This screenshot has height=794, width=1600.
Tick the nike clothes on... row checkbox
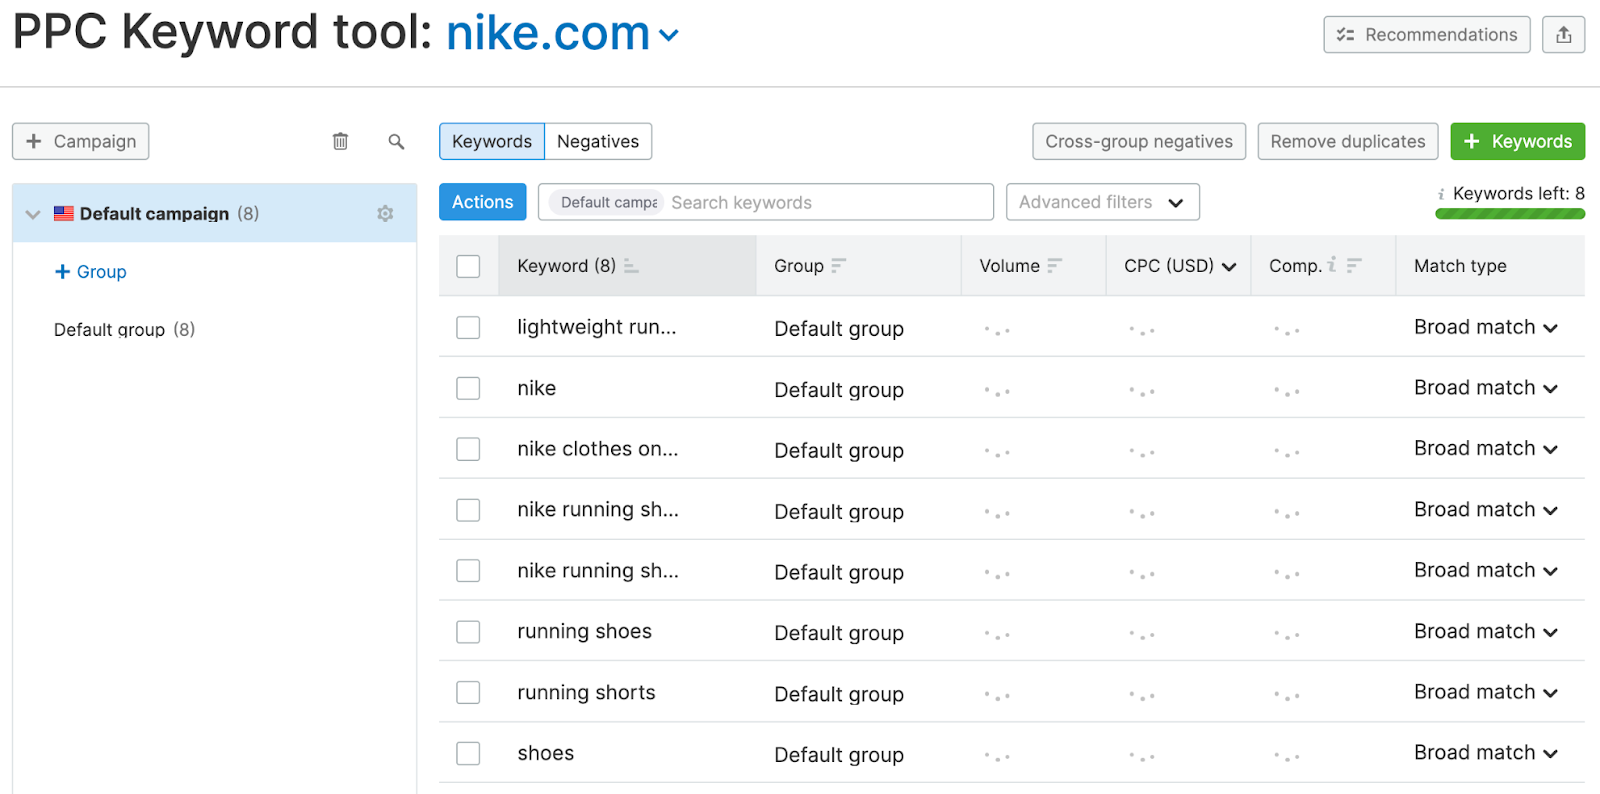coord(468,449)
